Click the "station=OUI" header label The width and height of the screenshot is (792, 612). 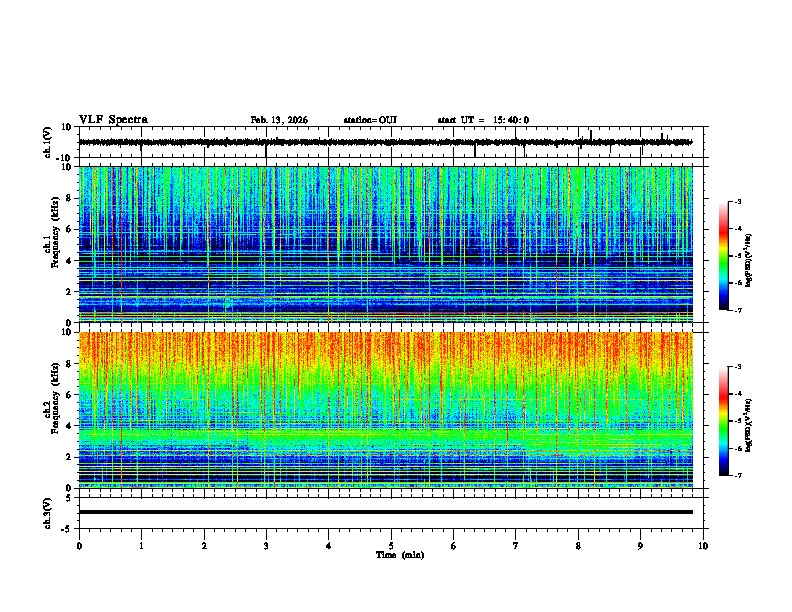[x=370, y=120]
